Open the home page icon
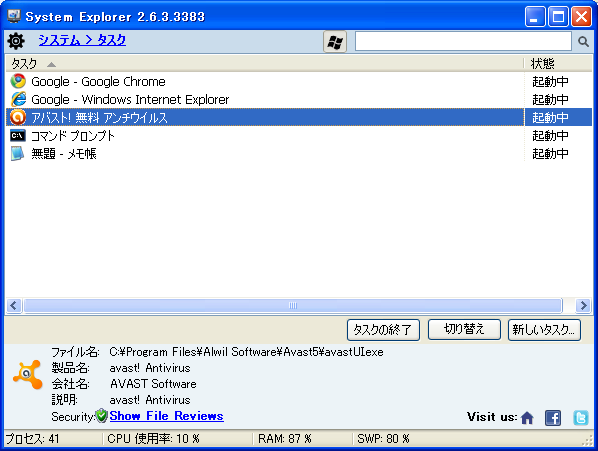598x451 pixels. click(527, 418)
